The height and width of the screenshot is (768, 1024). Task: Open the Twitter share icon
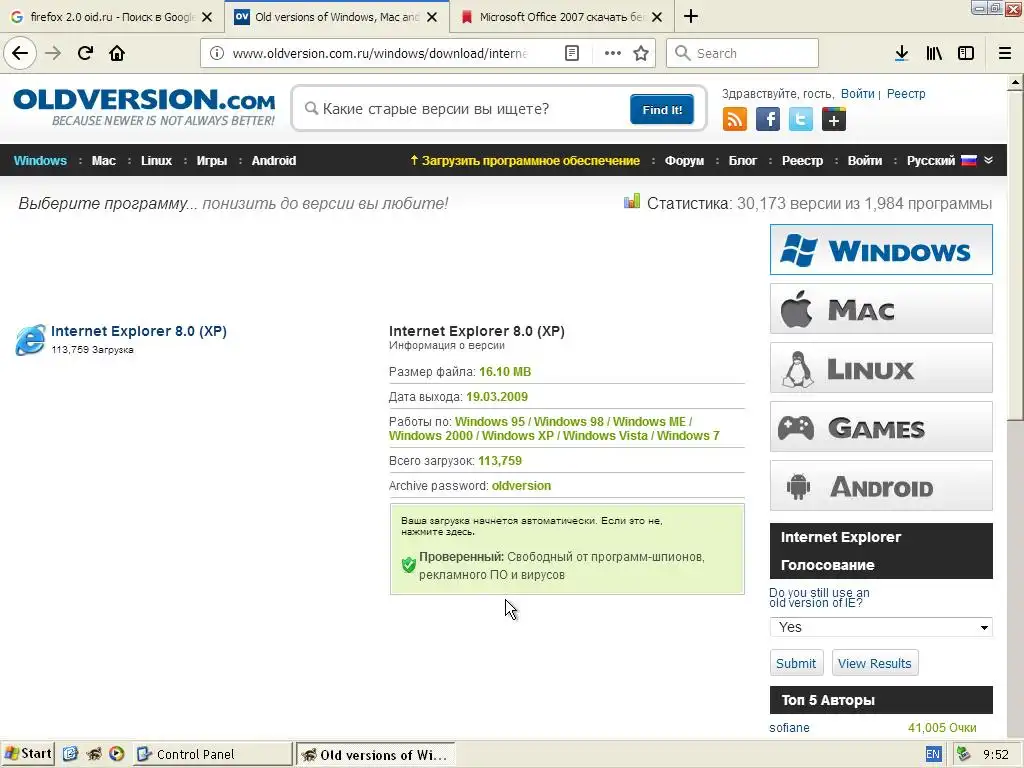[x=801, y=120]
